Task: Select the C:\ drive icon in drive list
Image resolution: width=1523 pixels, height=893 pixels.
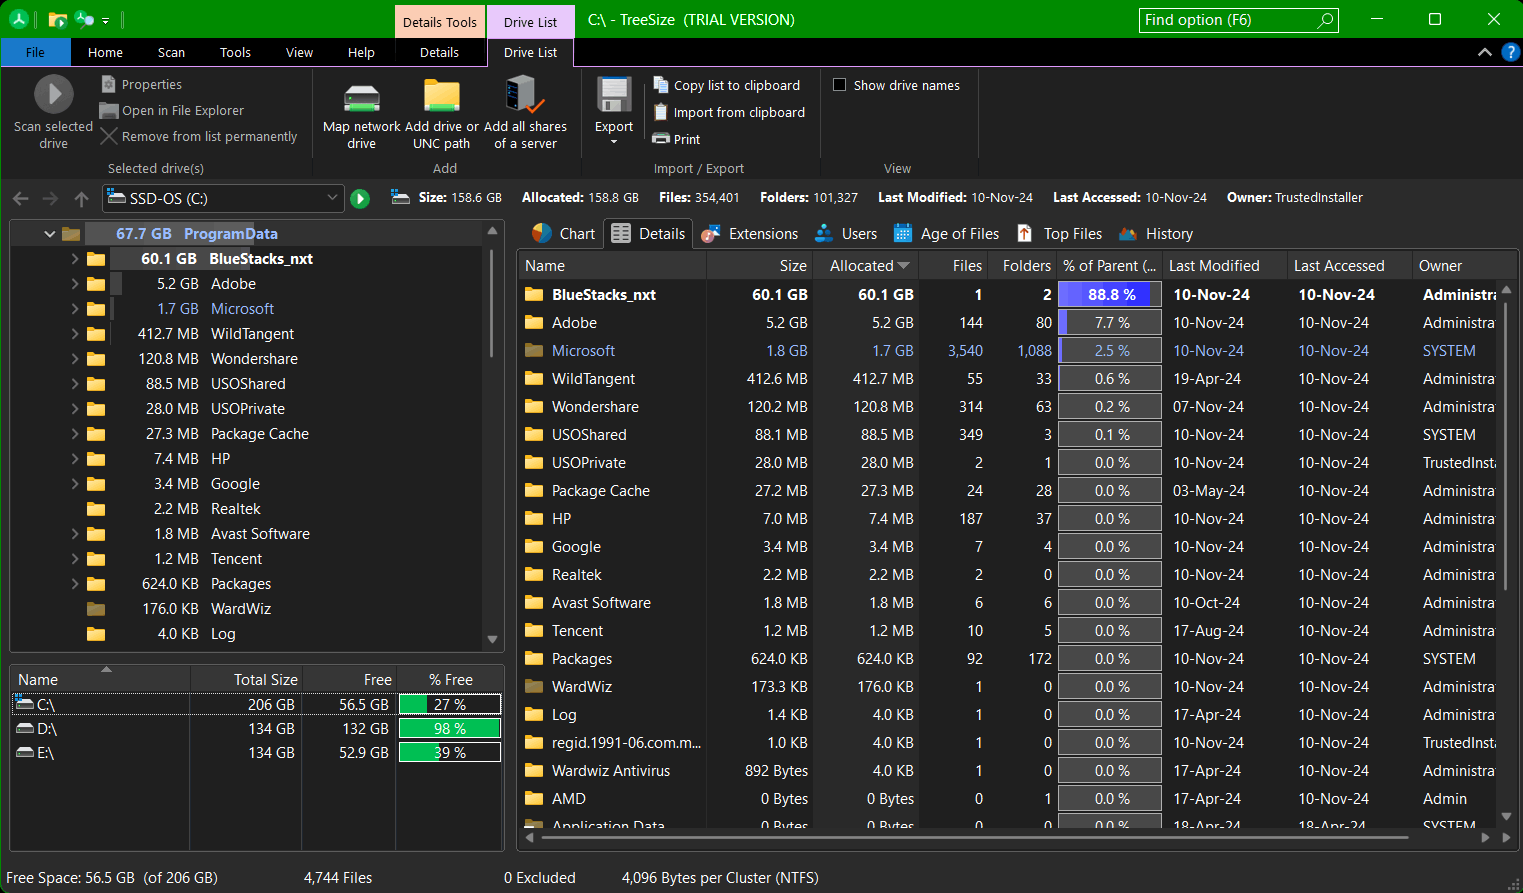Action: tap(25, 704)
